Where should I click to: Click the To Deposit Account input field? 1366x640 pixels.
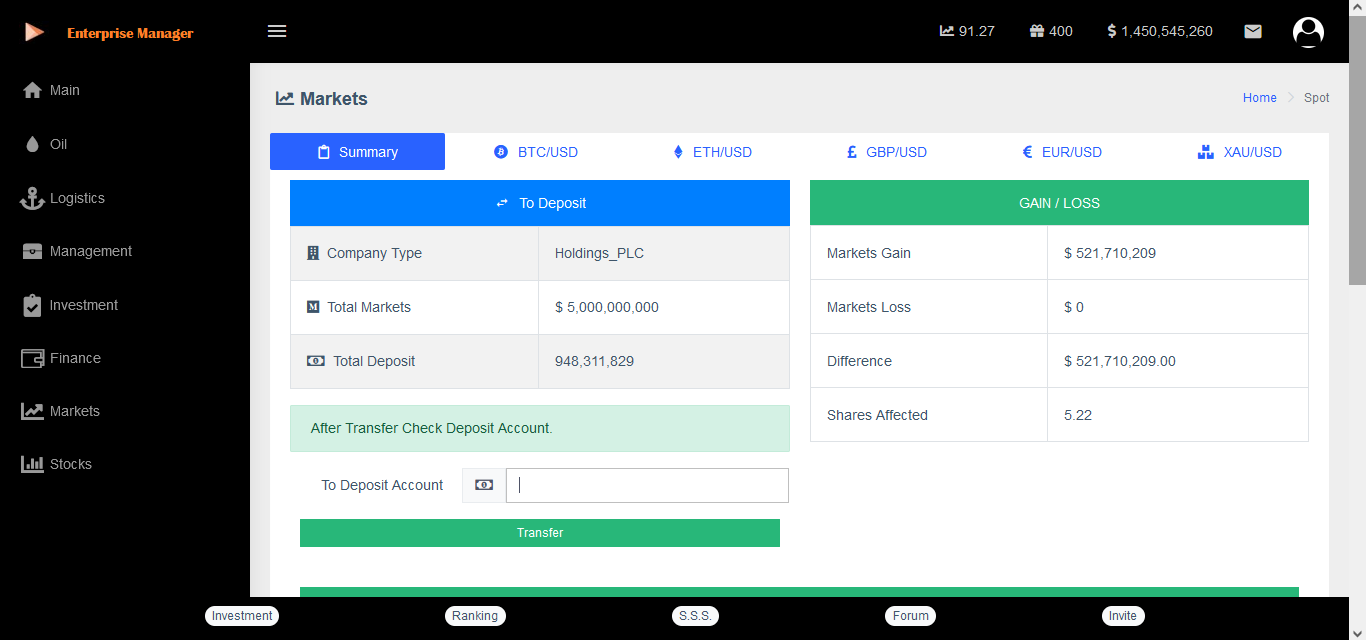pyautogui.click(x=647, y=485)
